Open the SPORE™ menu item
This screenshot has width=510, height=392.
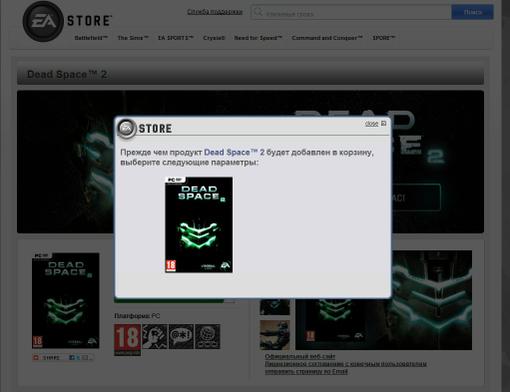384,38
